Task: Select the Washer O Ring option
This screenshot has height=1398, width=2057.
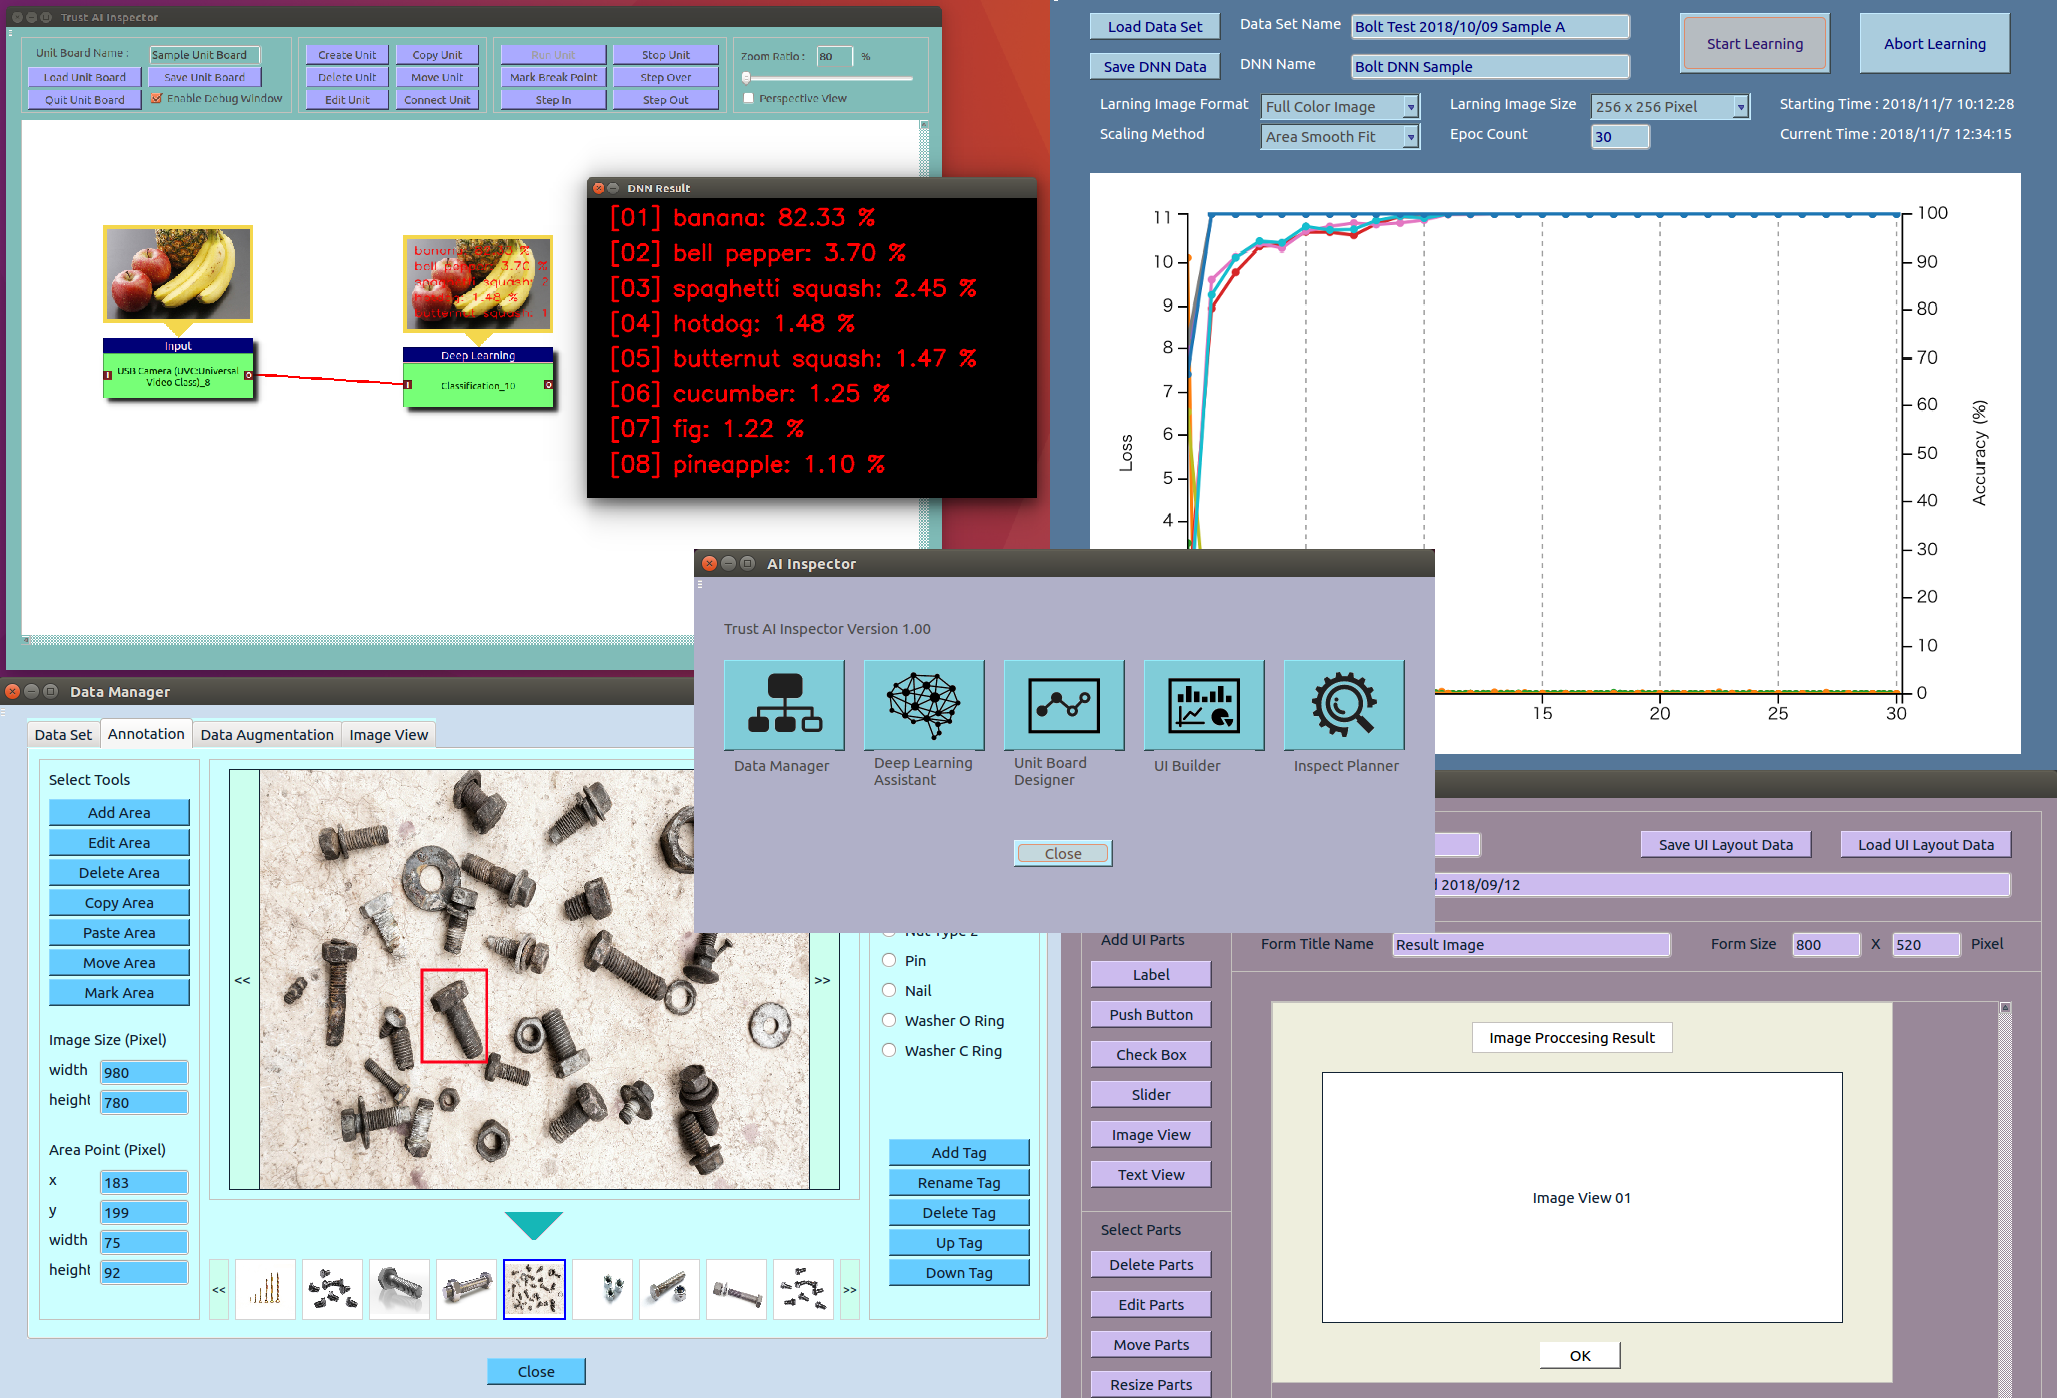Action: click(889, 1020)
